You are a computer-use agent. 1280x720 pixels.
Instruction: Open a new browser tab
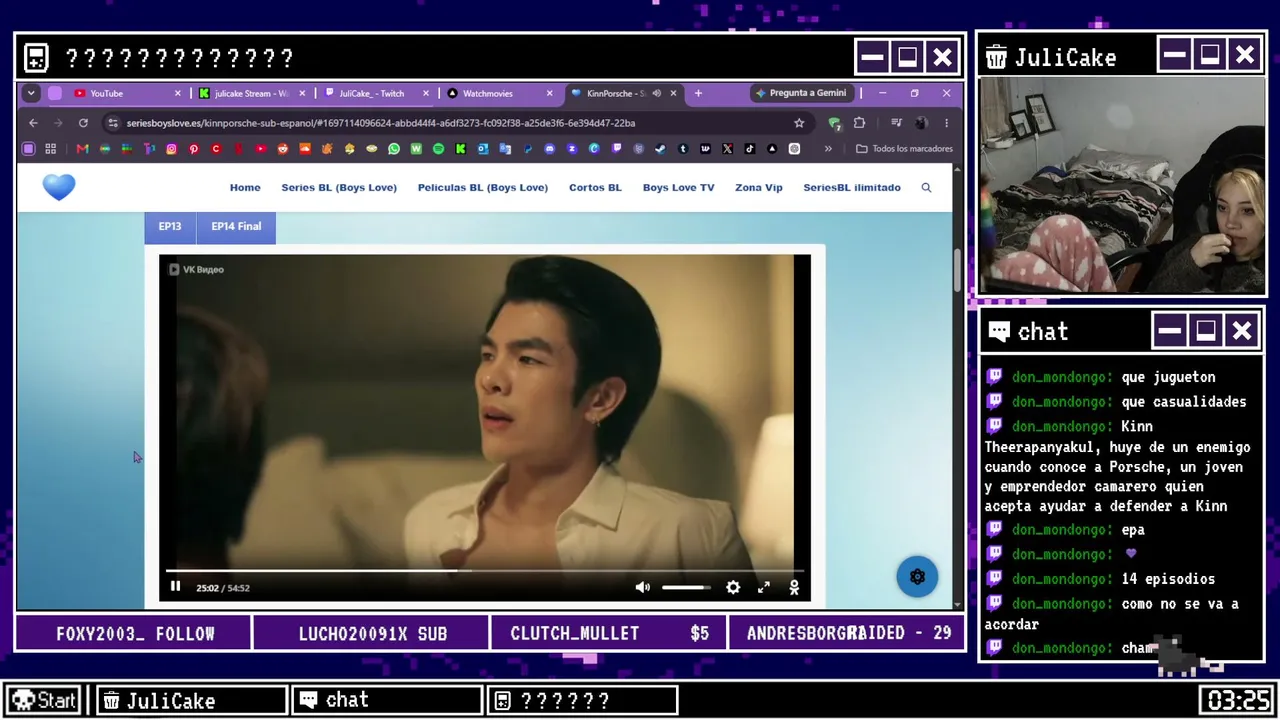(698, 93)
